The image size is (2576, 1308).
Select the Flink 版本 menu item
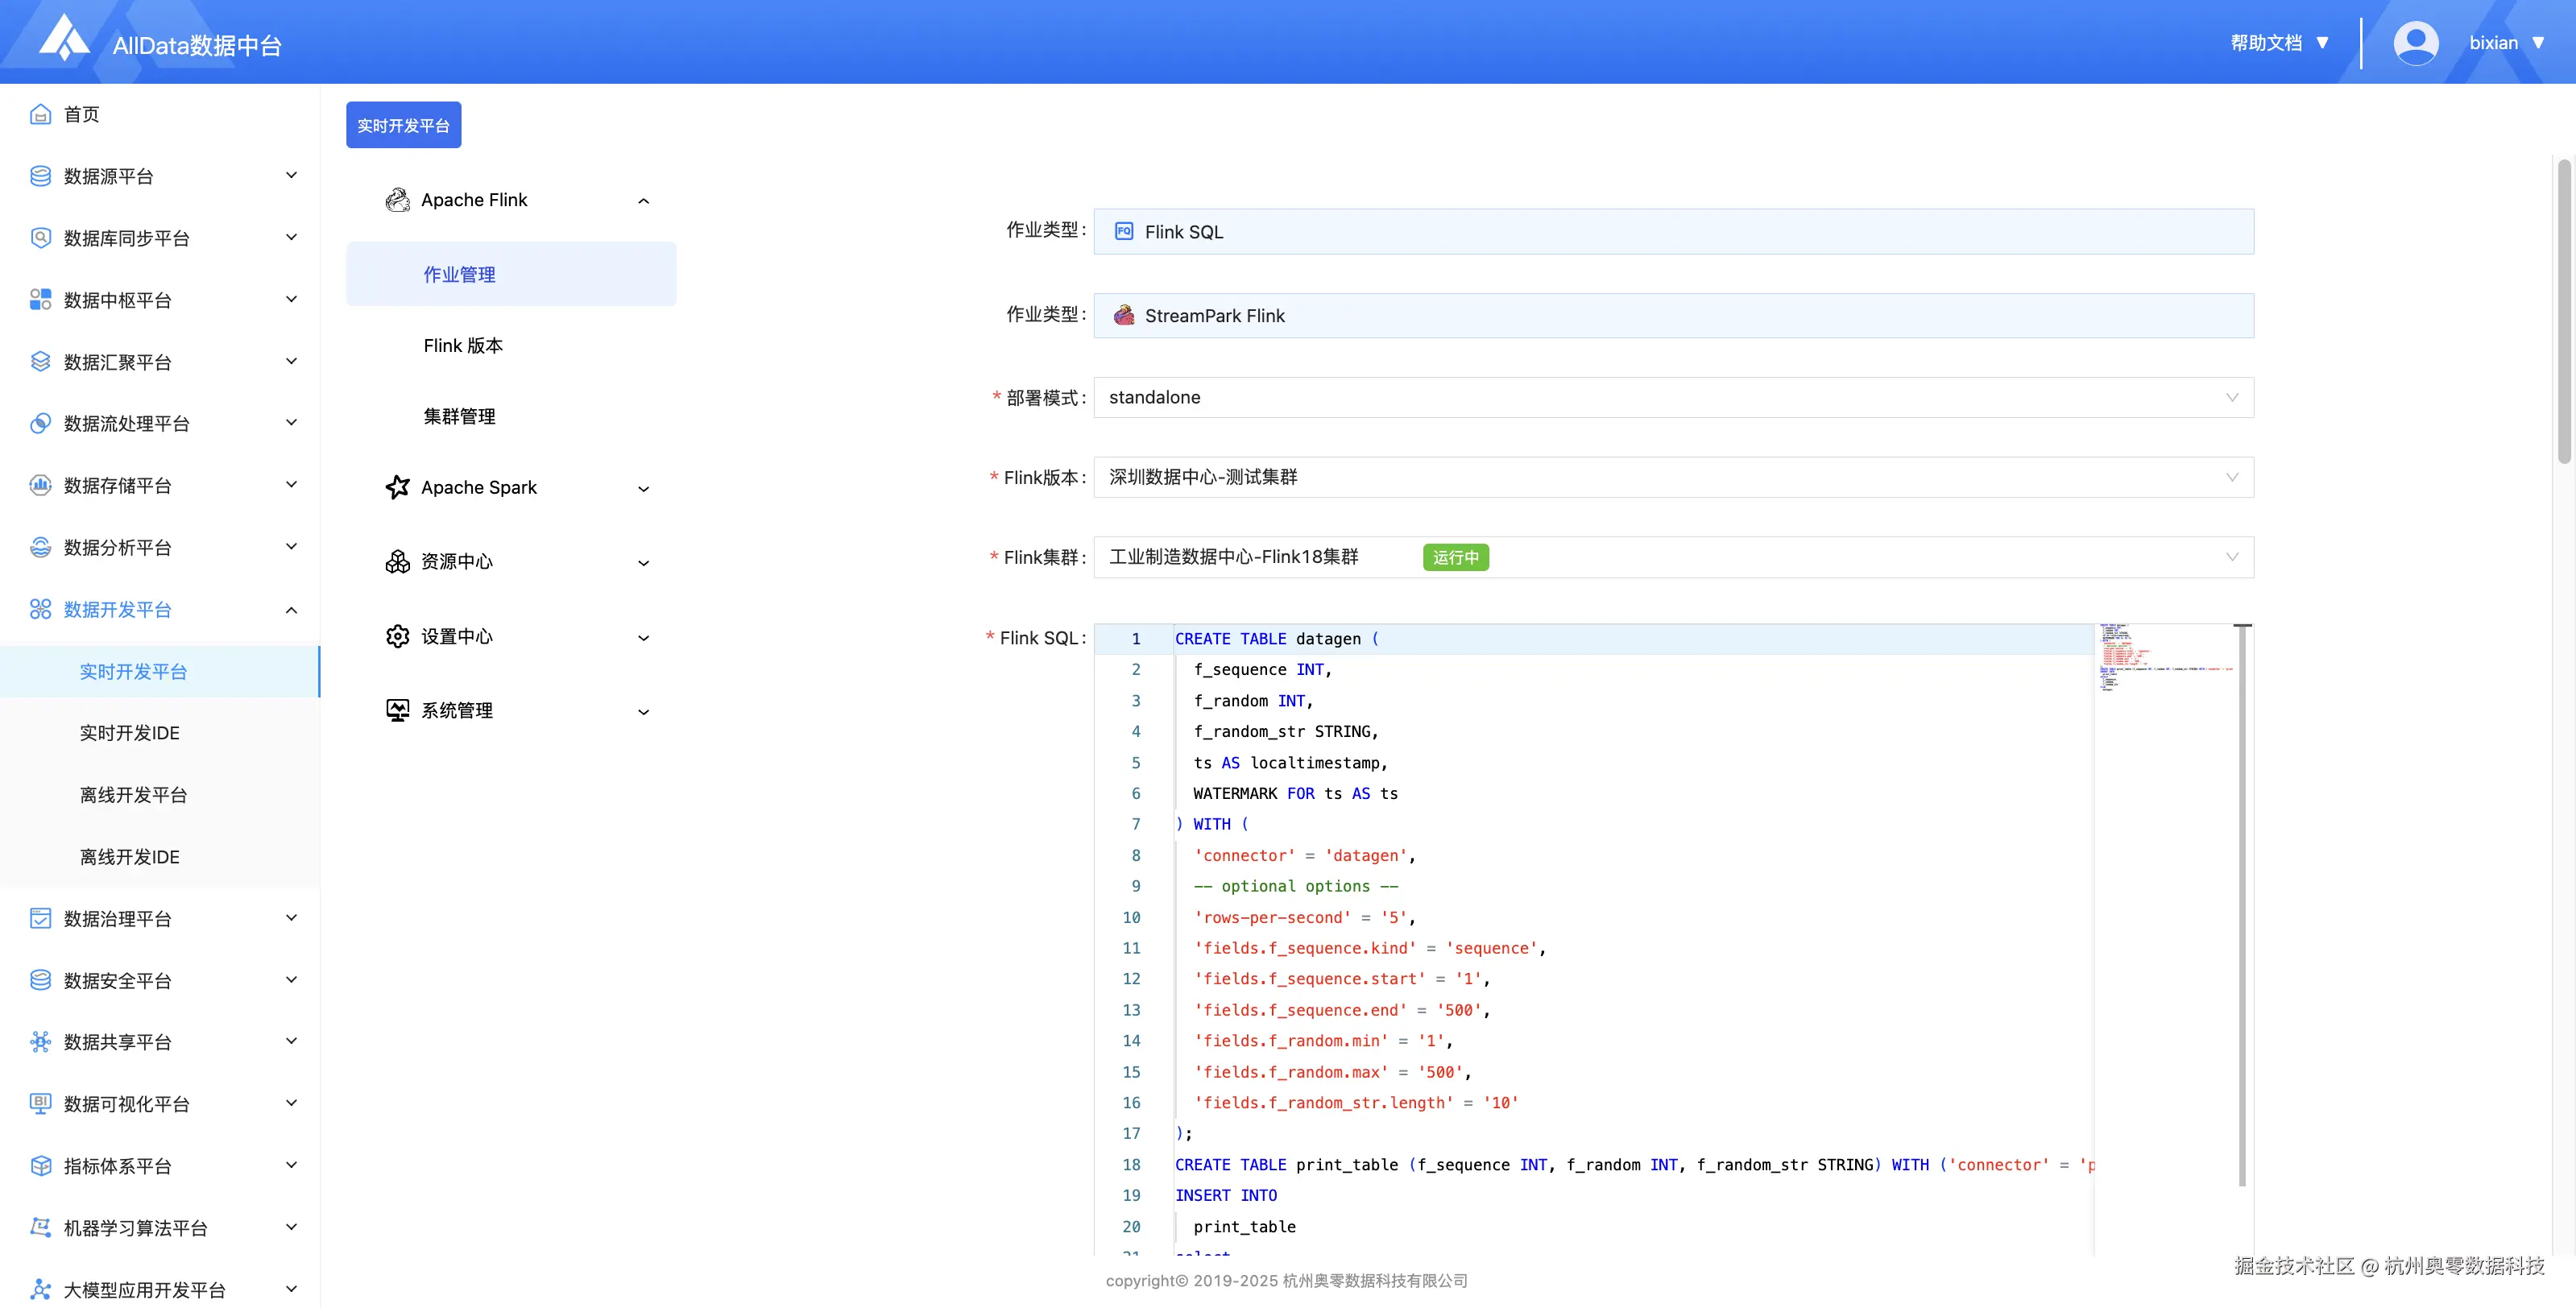click(463, 345)
